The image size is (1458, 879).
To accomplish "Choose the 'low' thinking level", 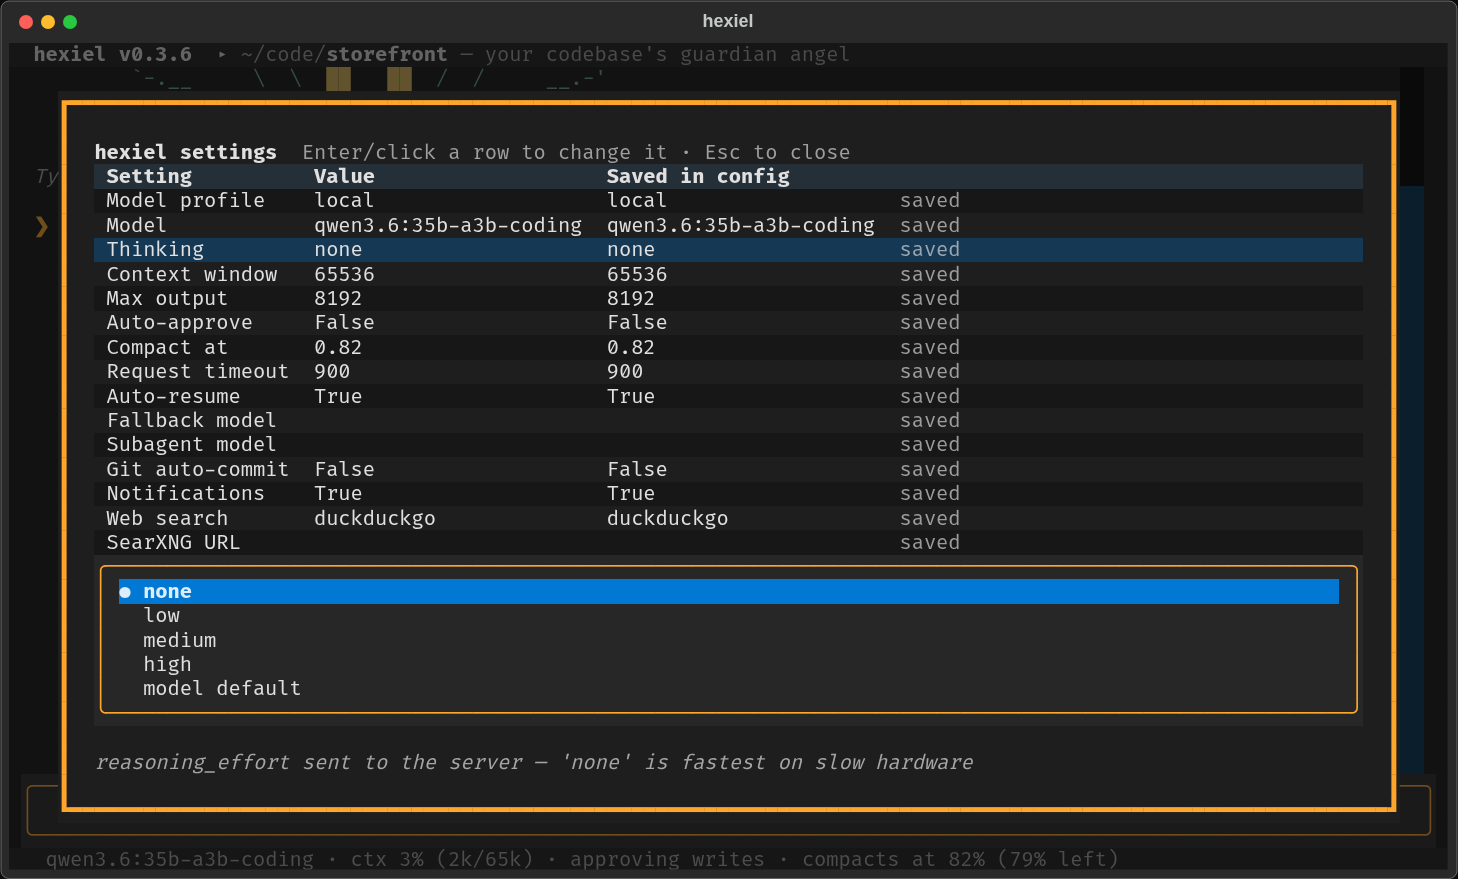I will [x=729, y=616].
